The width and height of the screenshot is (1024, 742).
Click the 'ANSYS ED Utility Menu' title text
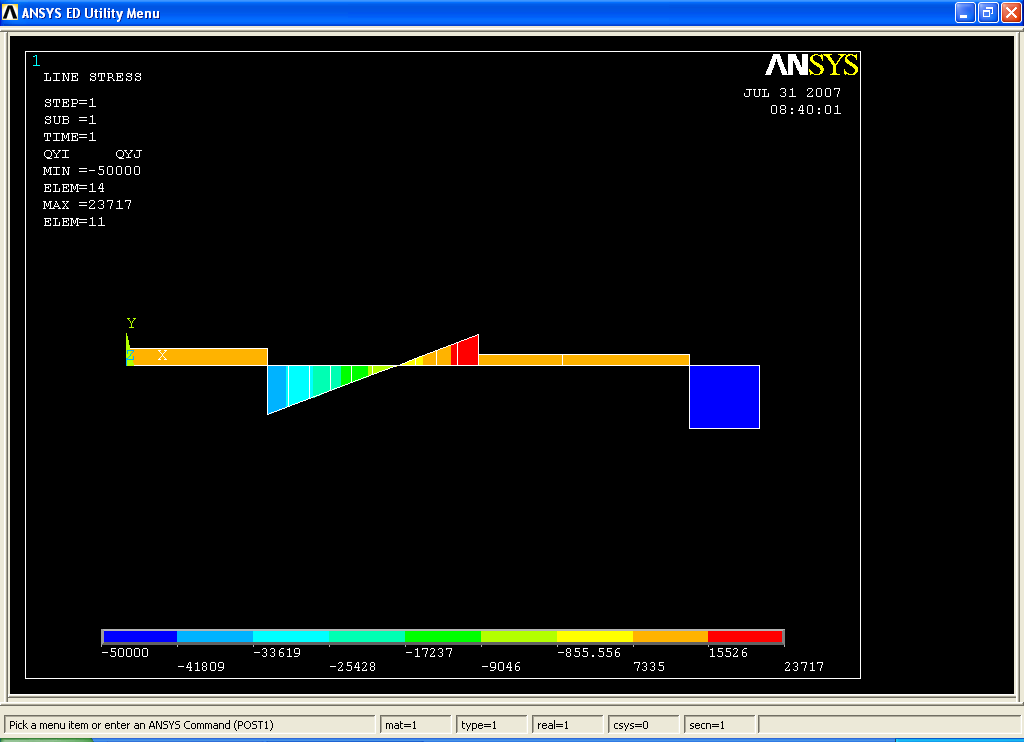tap(91, 13)
